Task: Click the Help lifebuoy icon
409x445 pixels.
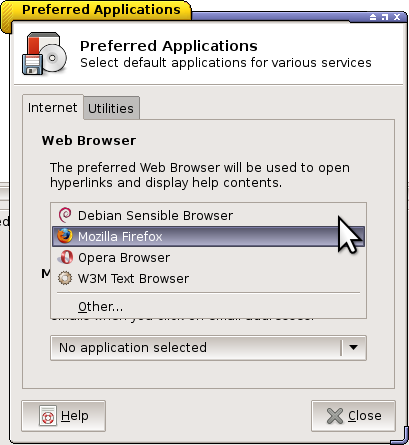Action: 48,416
